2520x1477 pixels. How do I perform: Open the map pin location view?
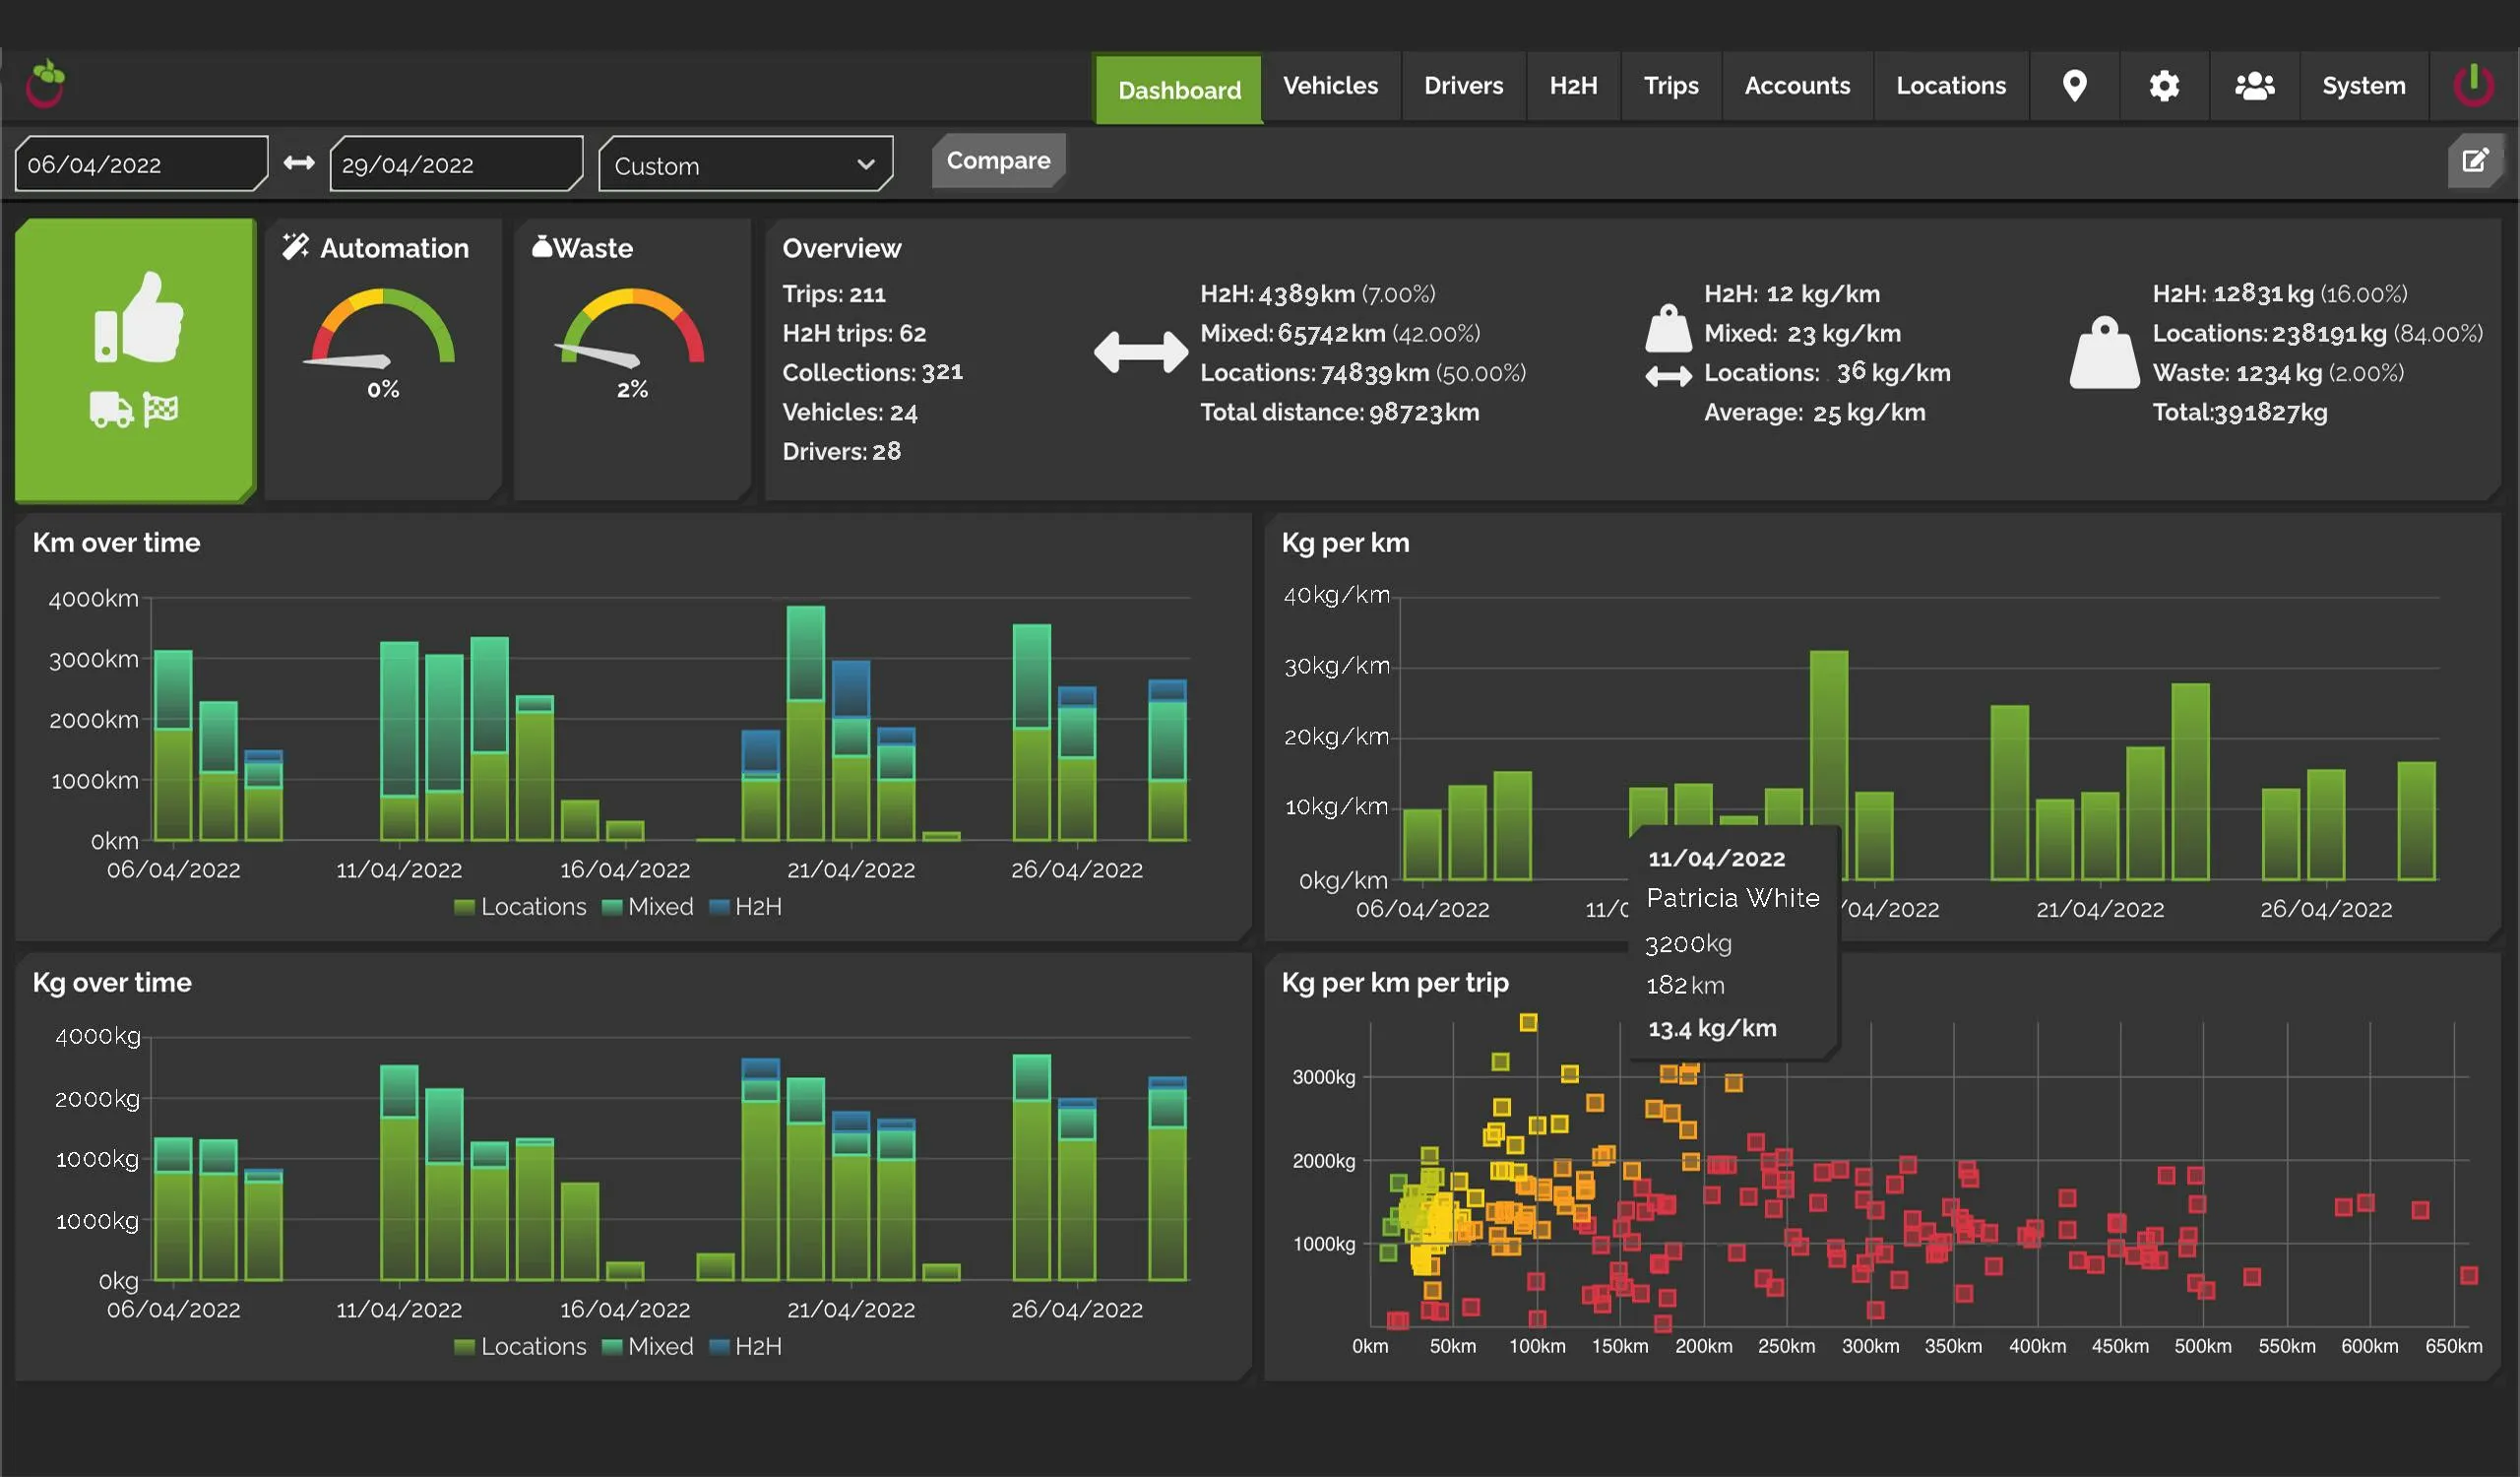click(x=2075, y=86)
